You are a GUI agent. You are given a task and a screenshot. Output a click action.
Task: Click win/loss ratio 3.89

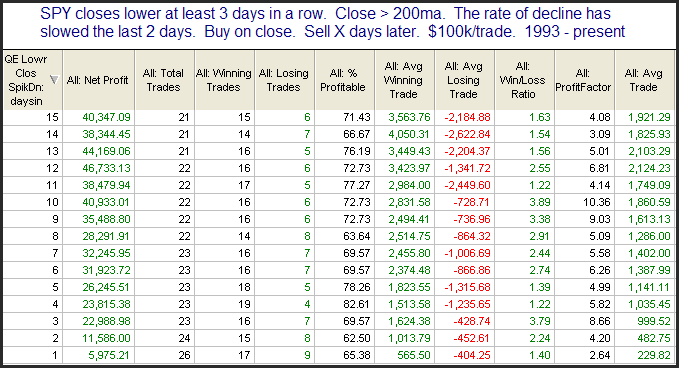pos(540,202)
